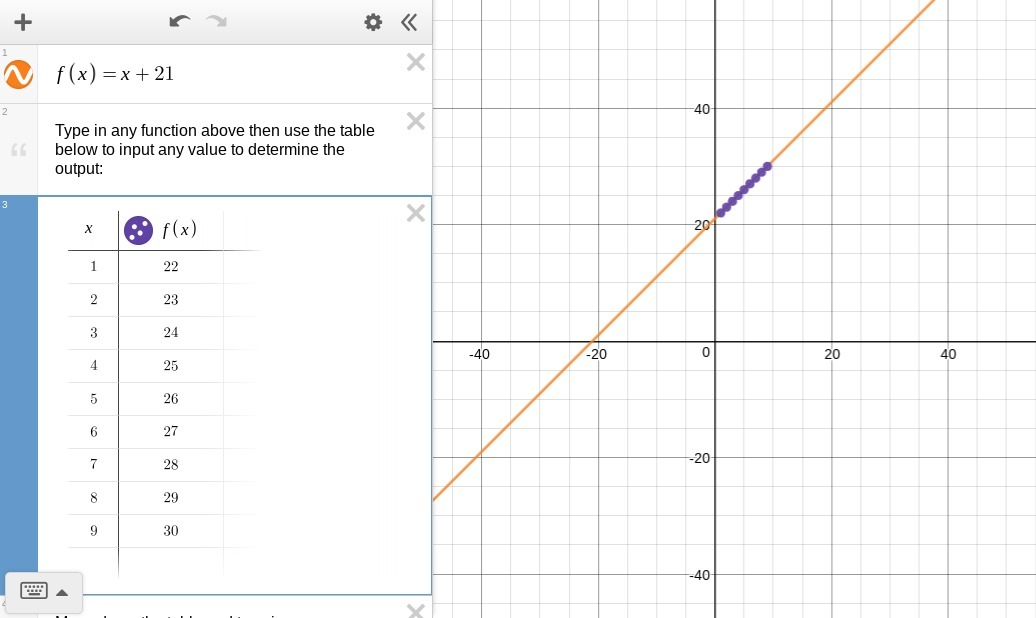Select table cell x value 2

pos(93,299)
